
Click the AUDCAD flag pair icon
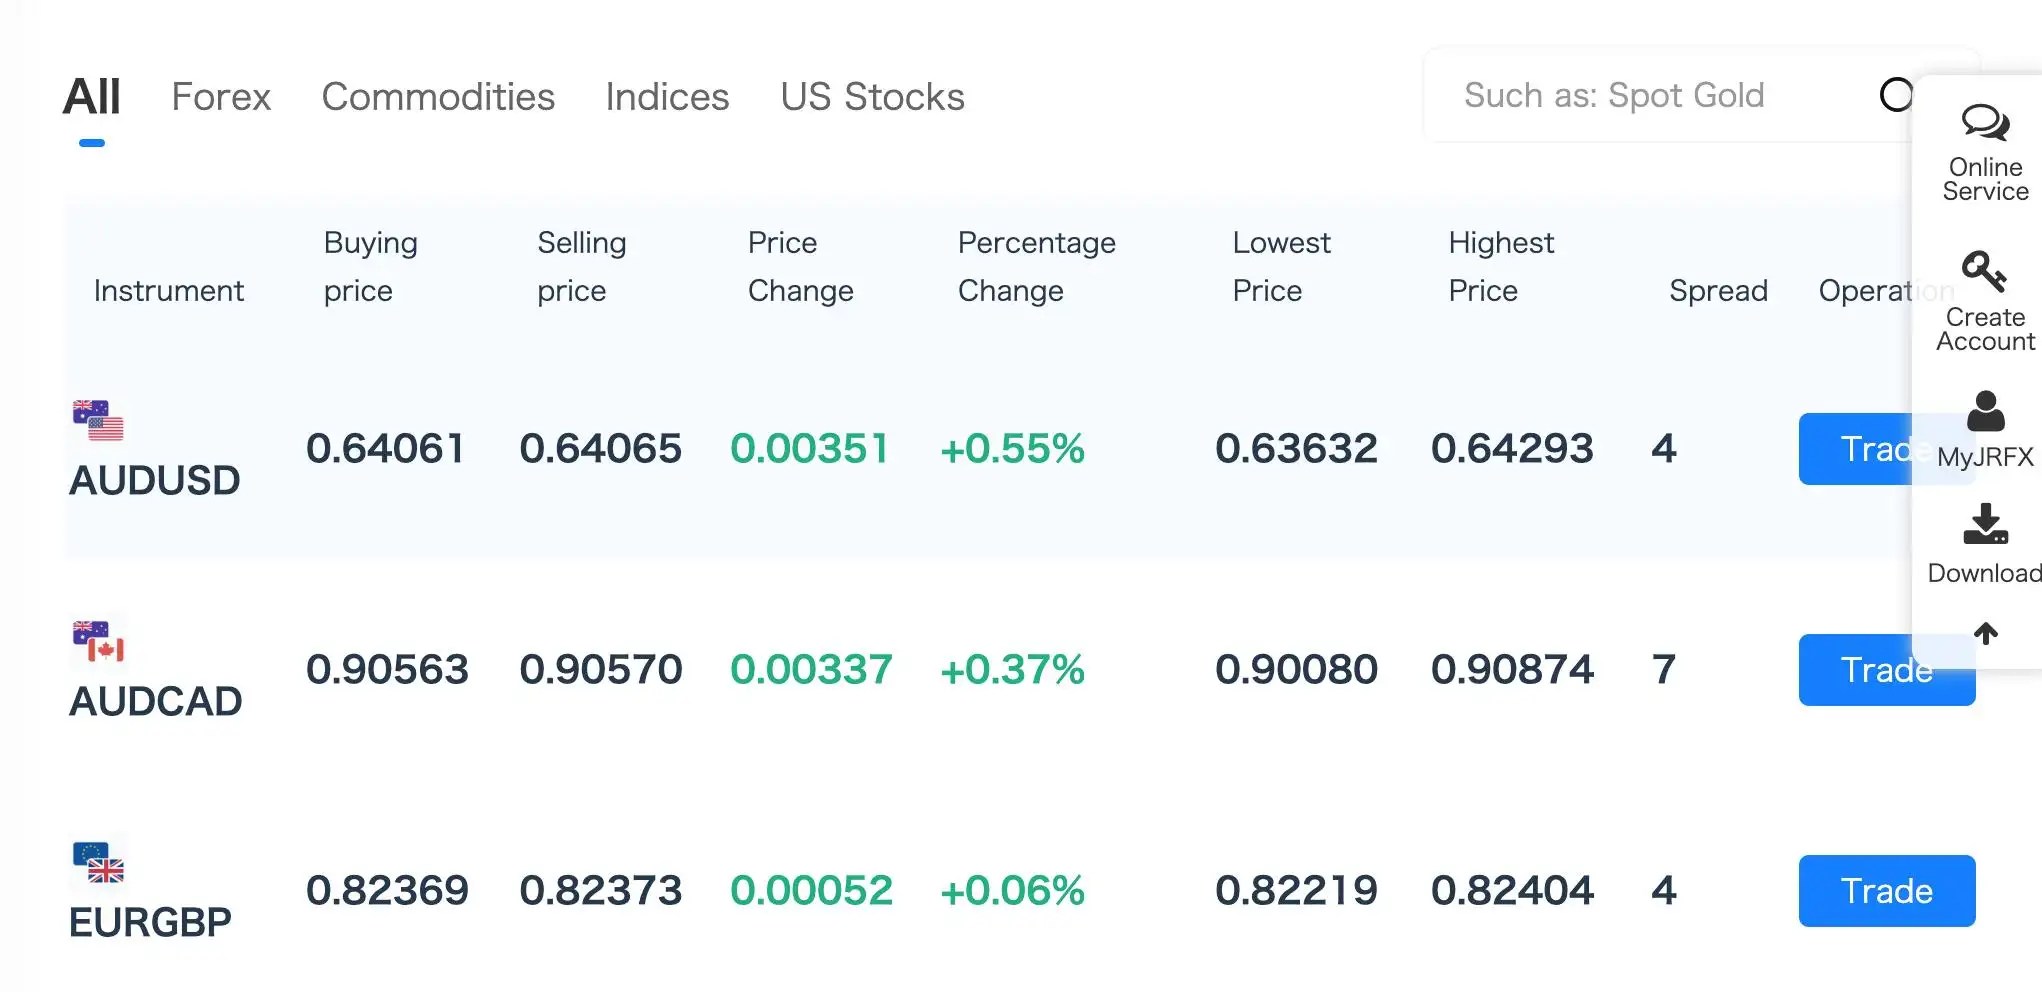[98, 641]
